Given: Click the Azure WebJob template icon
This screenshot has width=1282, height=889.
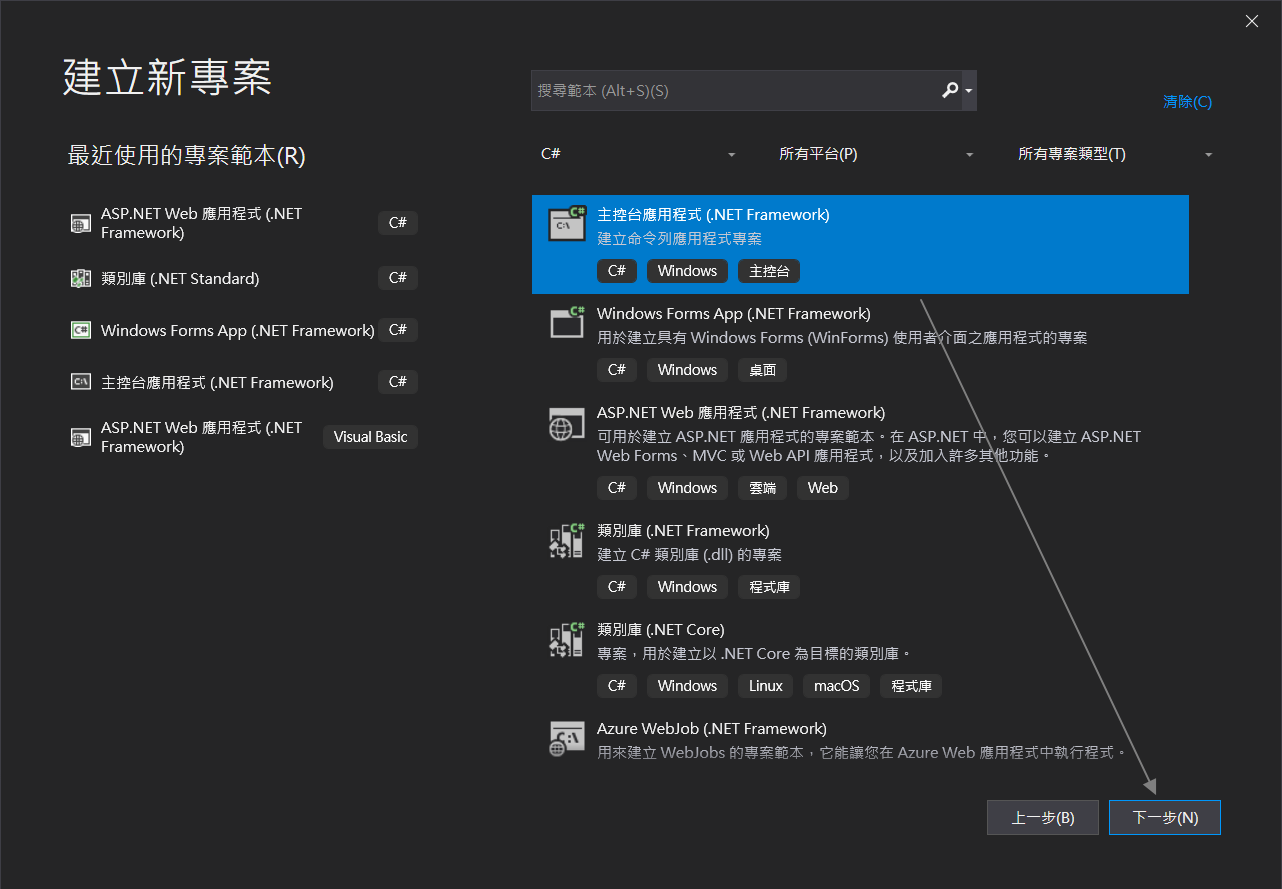Looking at the screenshot, I should (x=567, y=738).
